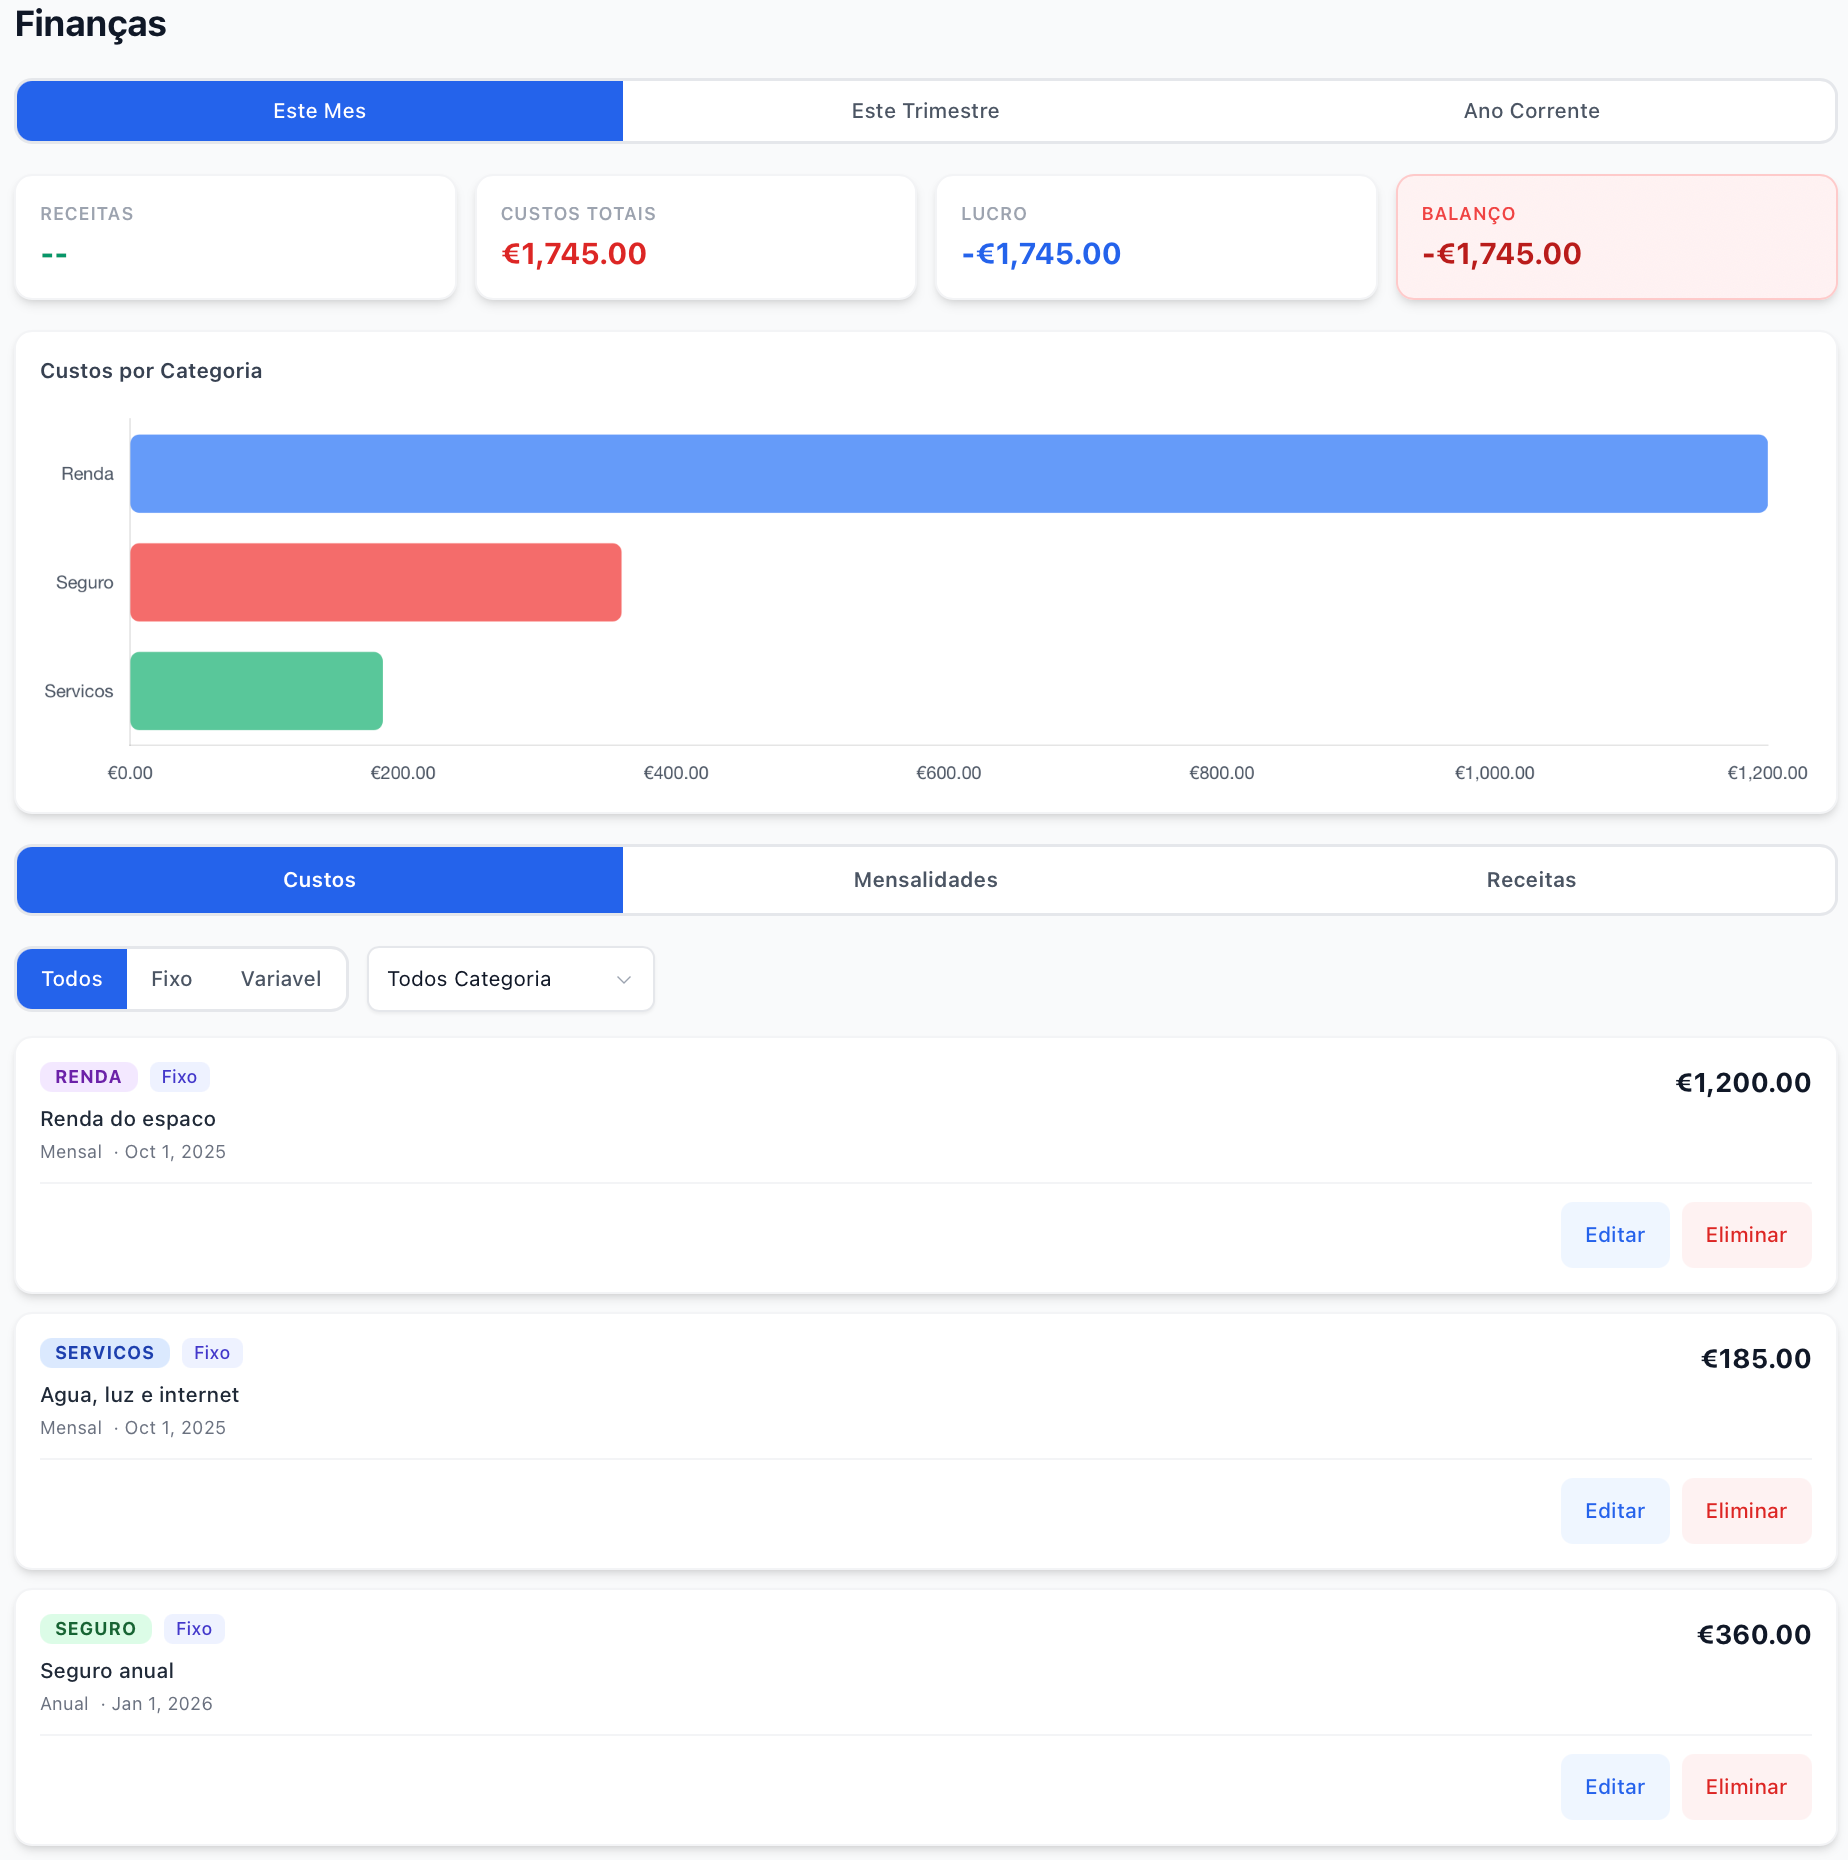Eliminate the Seguro anual cost
1848x1860 pixels.
tap(1746, 1787)
